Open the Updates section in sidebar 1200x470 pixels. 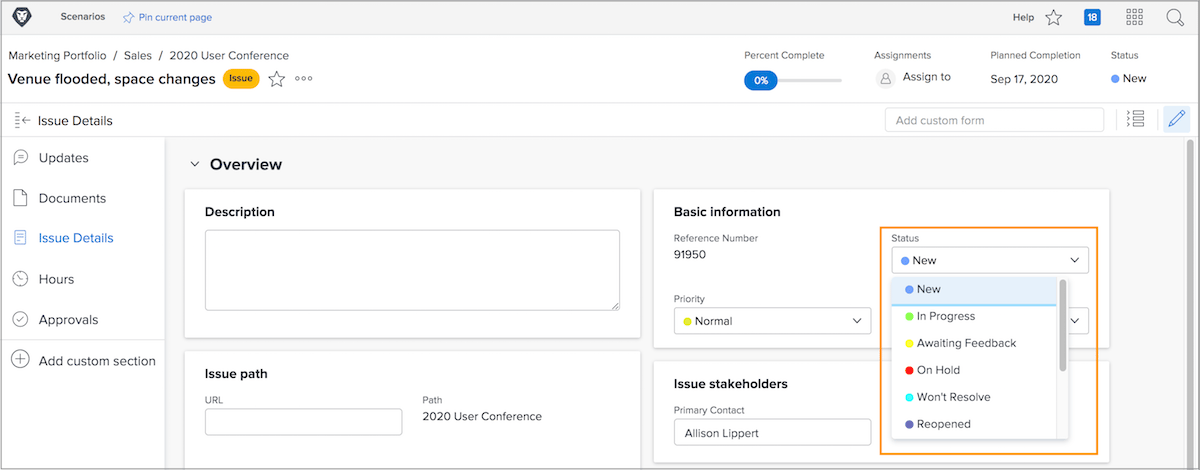[63, 158]
